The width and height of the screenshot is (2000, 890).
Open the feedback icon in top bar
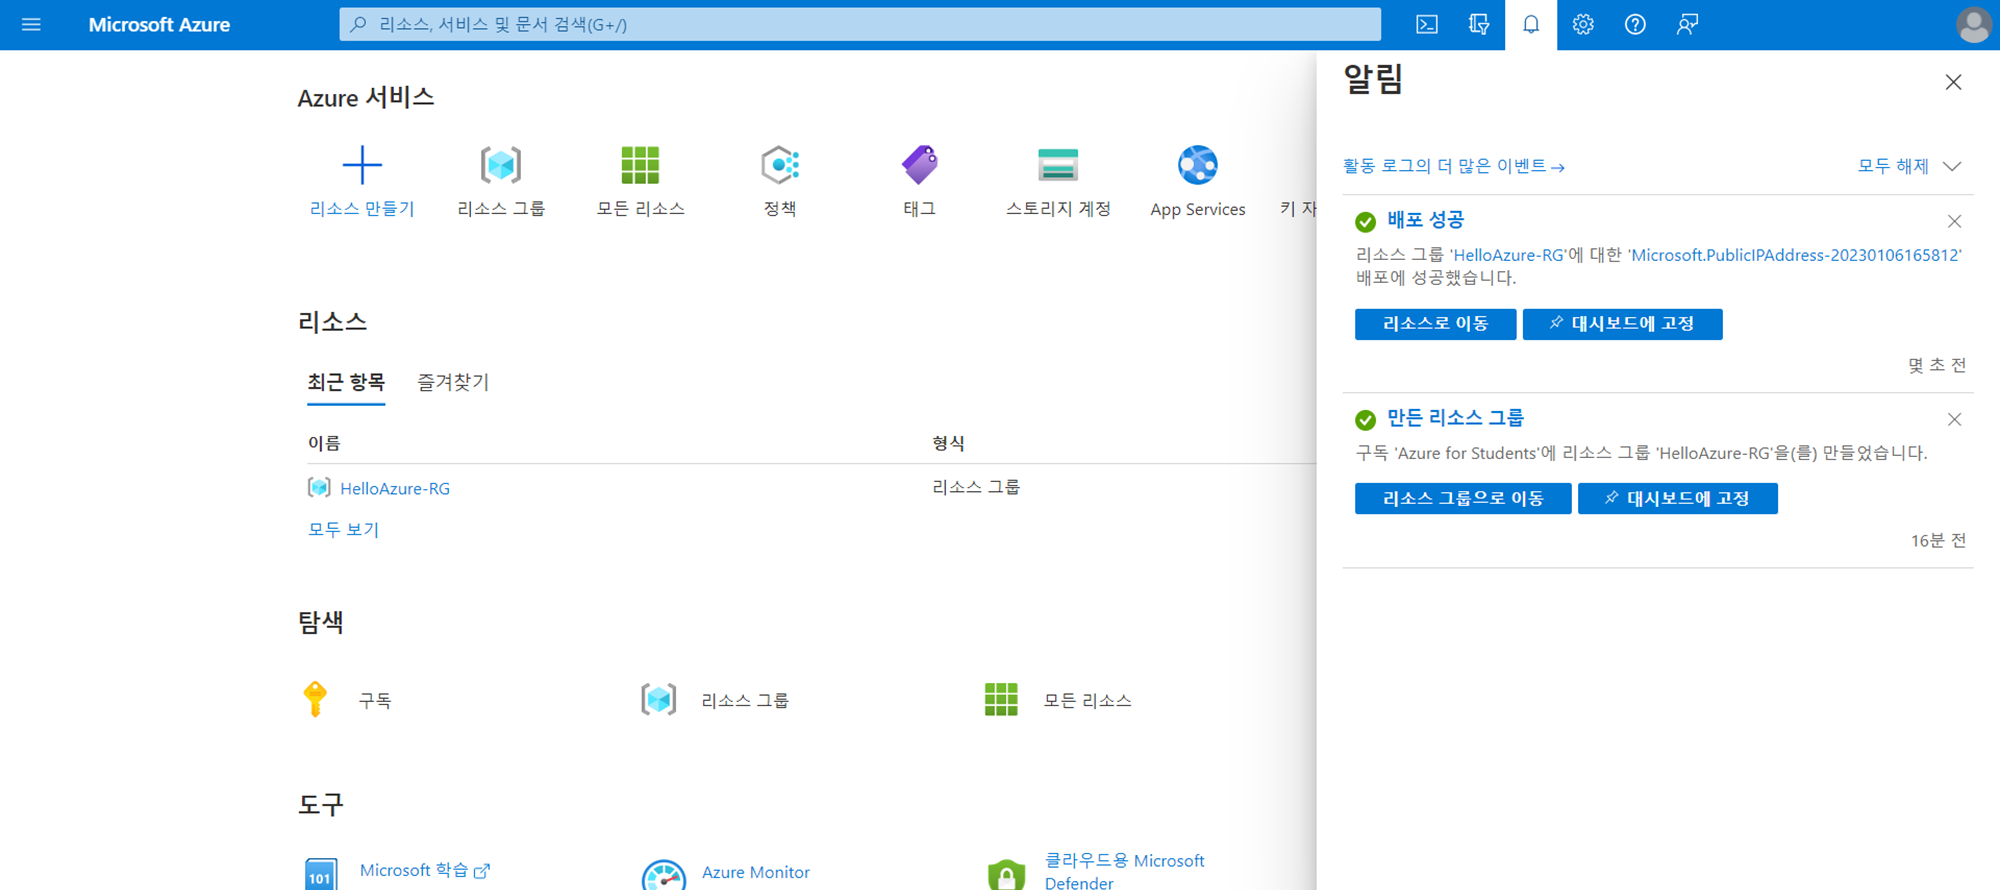click(1687, 24)
